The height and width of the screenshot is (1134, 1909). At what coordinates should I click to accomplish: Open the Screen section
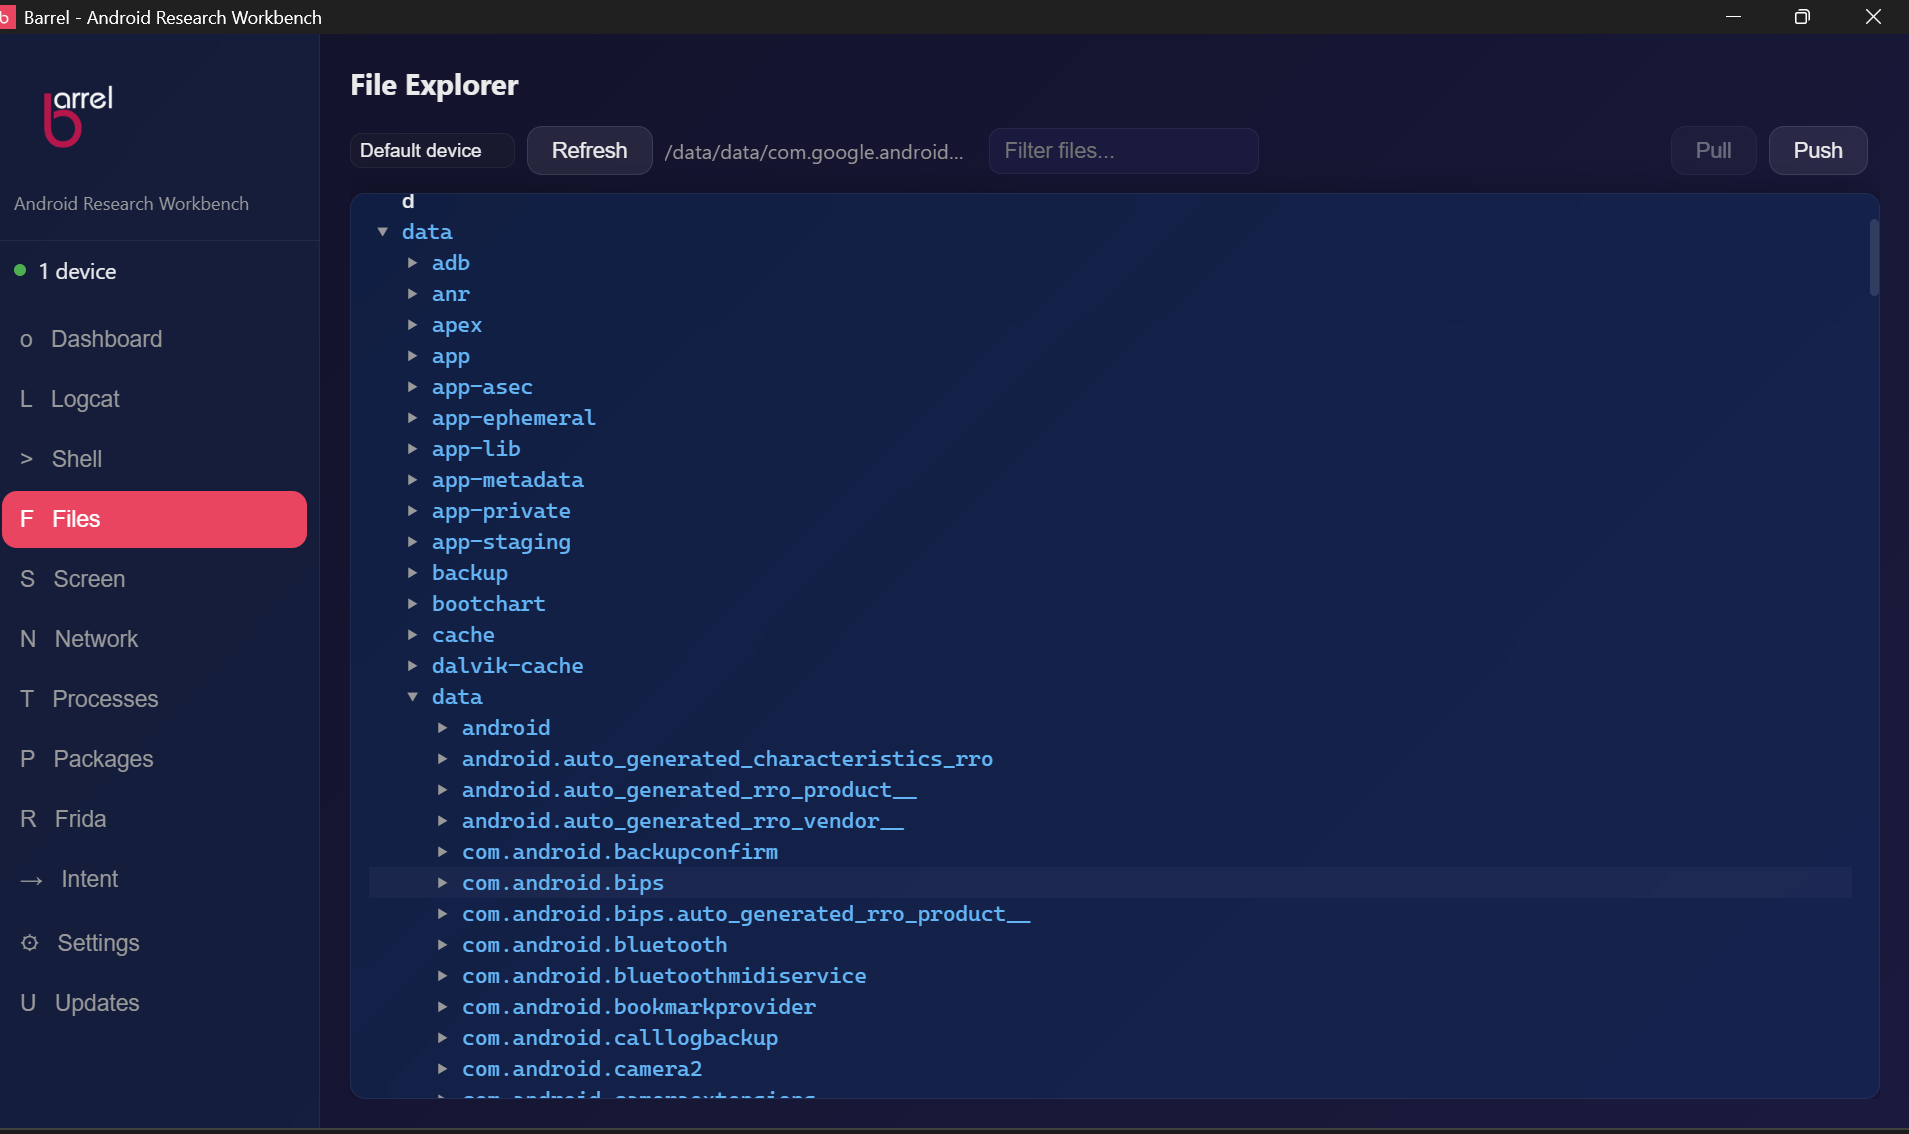point(154,579)
